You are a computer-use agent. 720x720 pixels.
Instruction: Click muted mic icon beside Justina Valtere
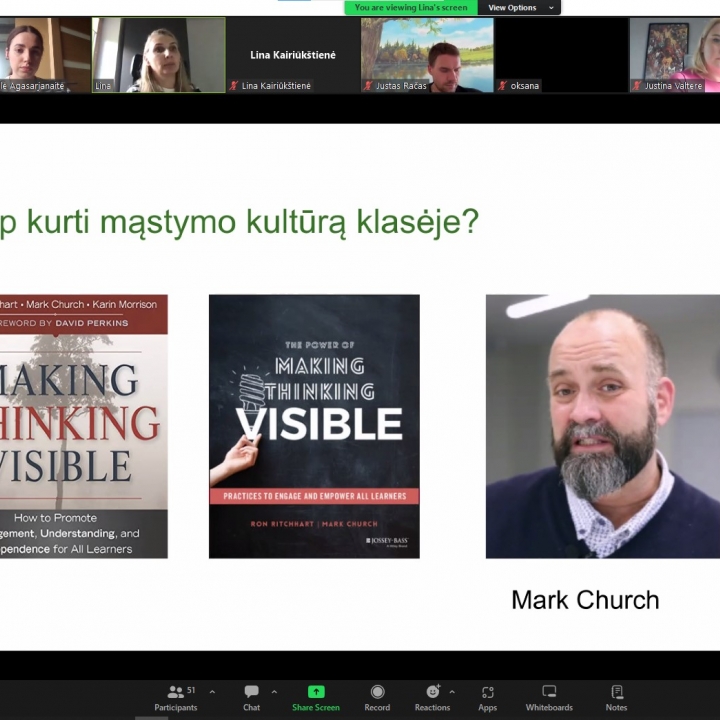pyautogui.click(x=636, y=85)
